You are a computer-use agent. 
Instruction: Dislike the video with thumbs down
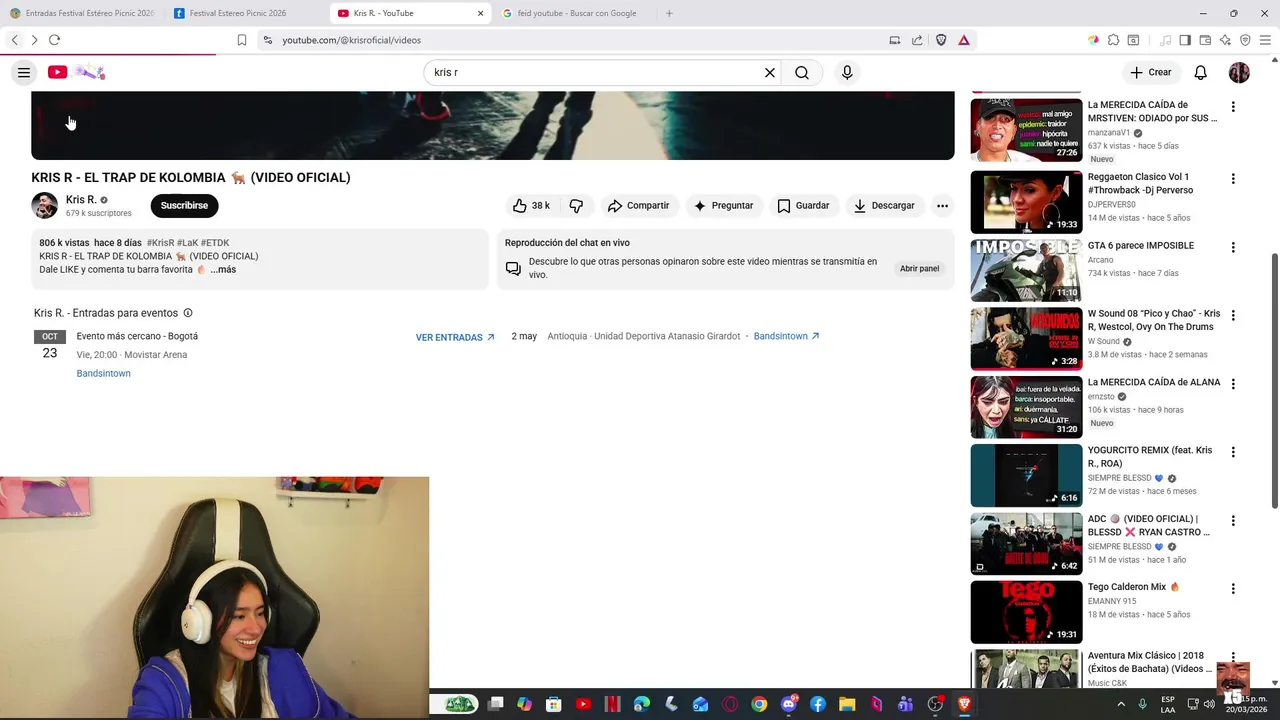click(576, 205)
